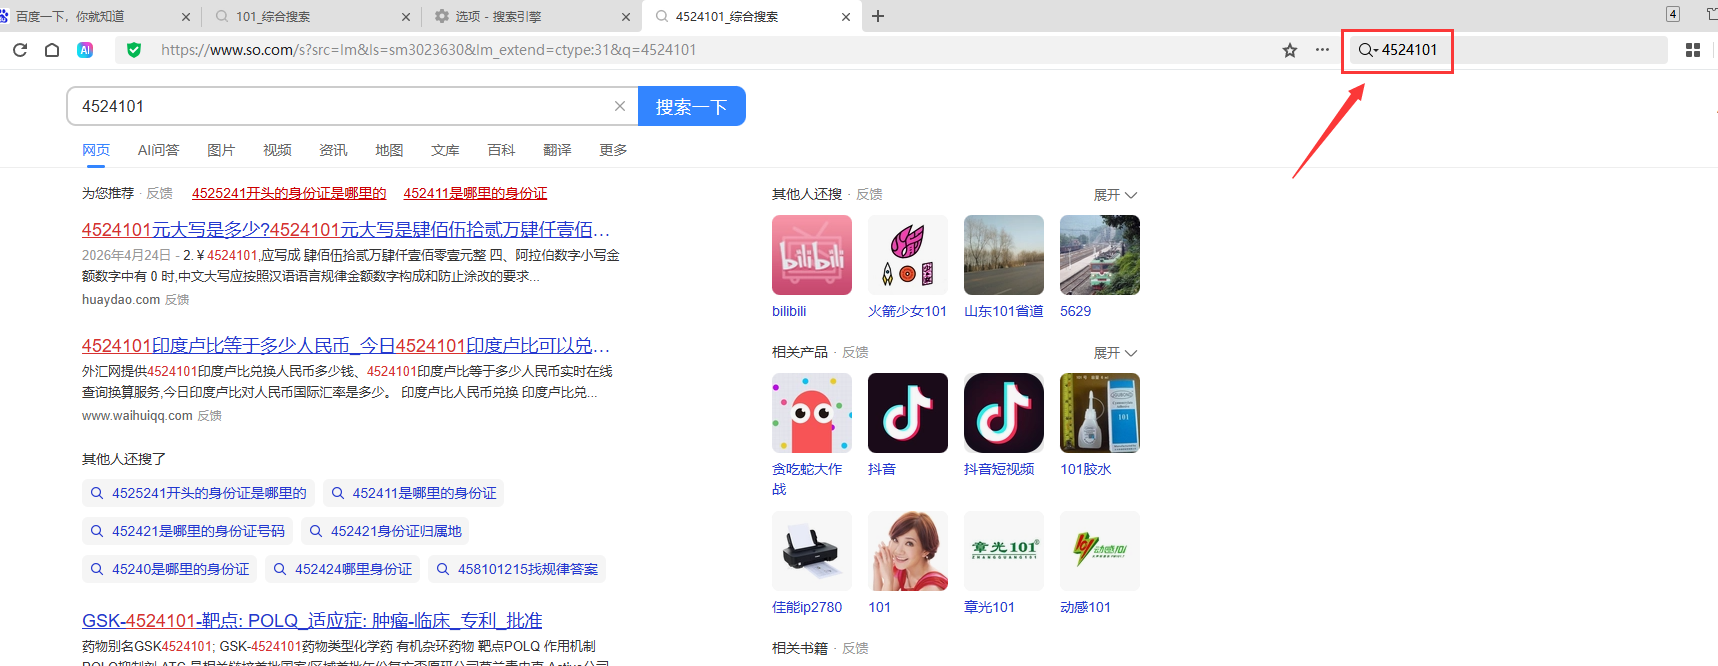The height and width of the screenshot is (666, 1718).
Task: Select the 翻译 search category
Action: click(557, 150)
